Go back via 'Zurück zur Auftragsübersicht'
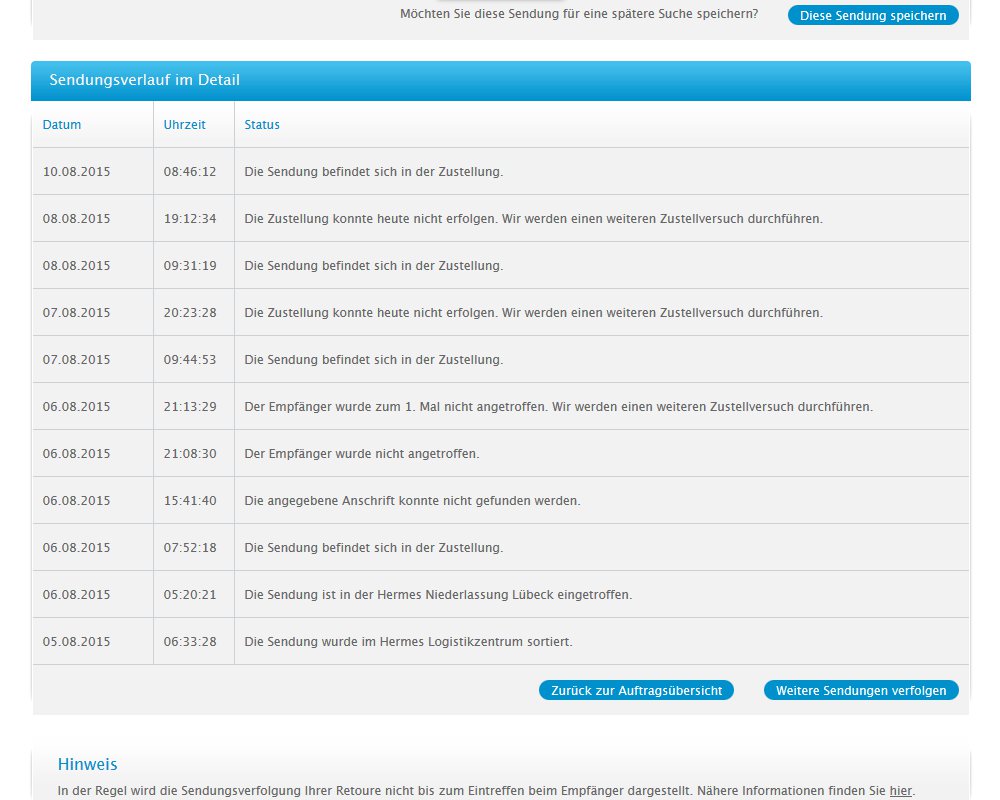 pyautogui.click(x=636, y=690)
